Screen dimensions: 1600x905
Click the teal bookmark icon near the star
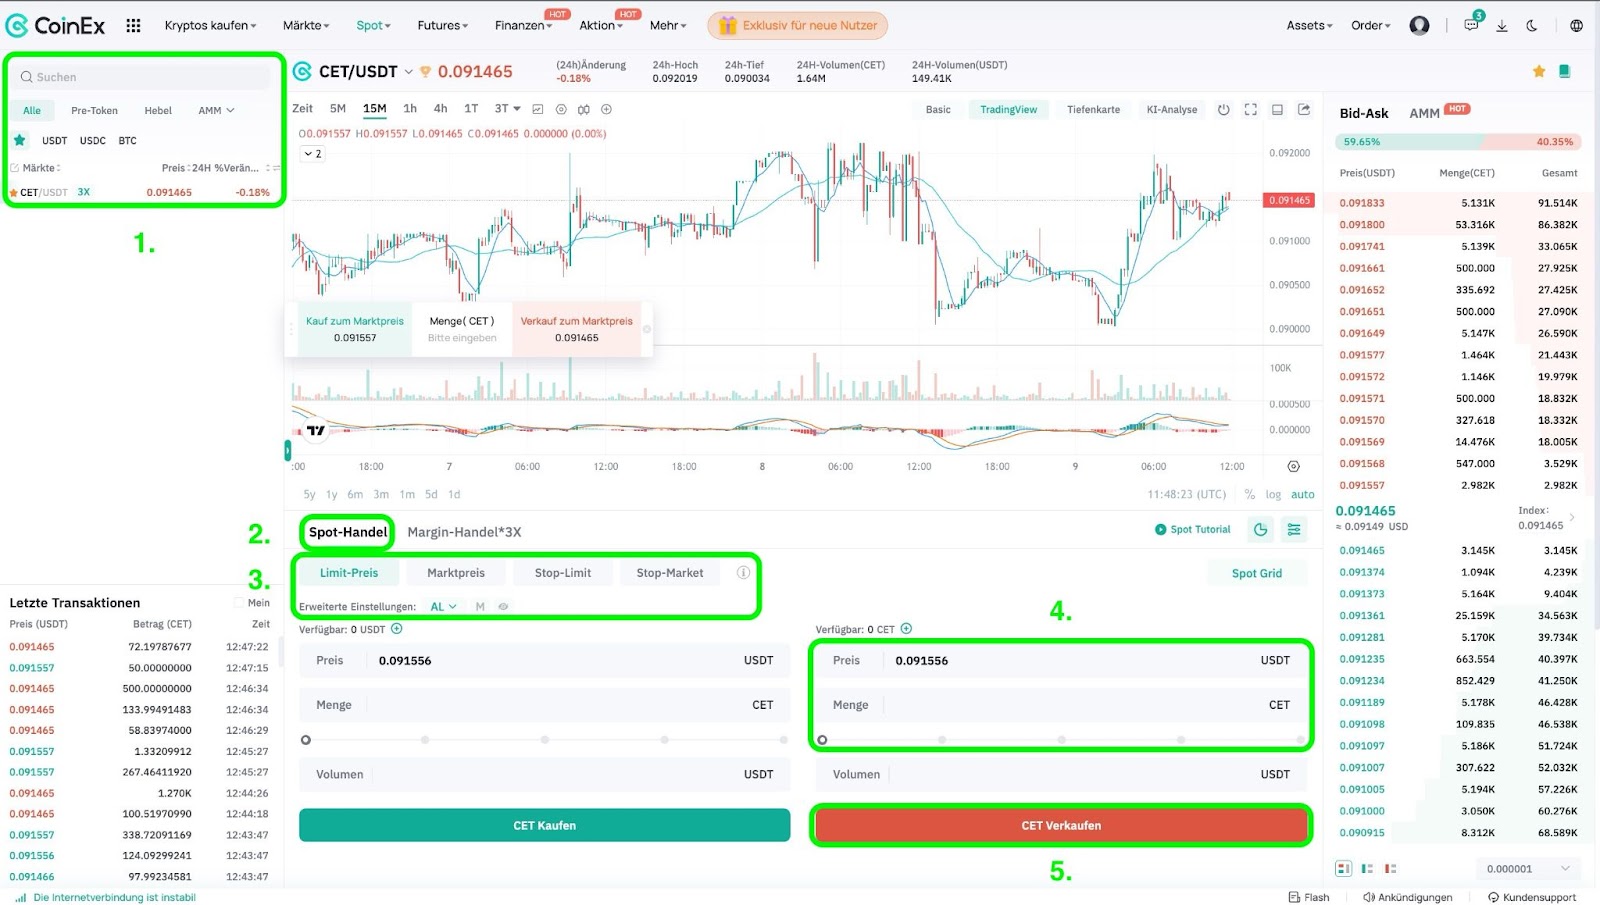click(x=1565, y=71)
